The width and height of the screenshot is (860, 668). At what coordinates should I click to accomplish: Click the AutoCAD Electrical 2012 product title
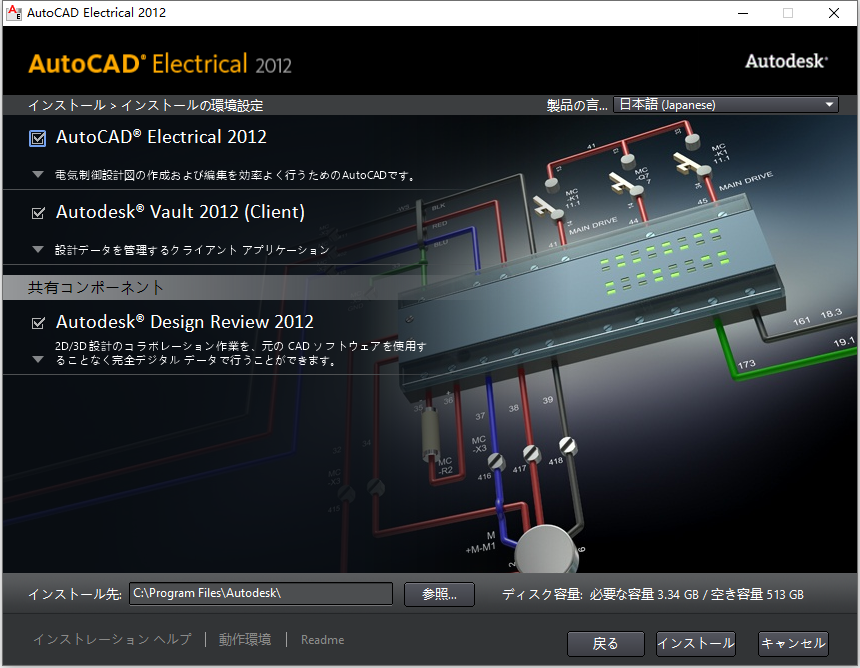click(161, 137)
